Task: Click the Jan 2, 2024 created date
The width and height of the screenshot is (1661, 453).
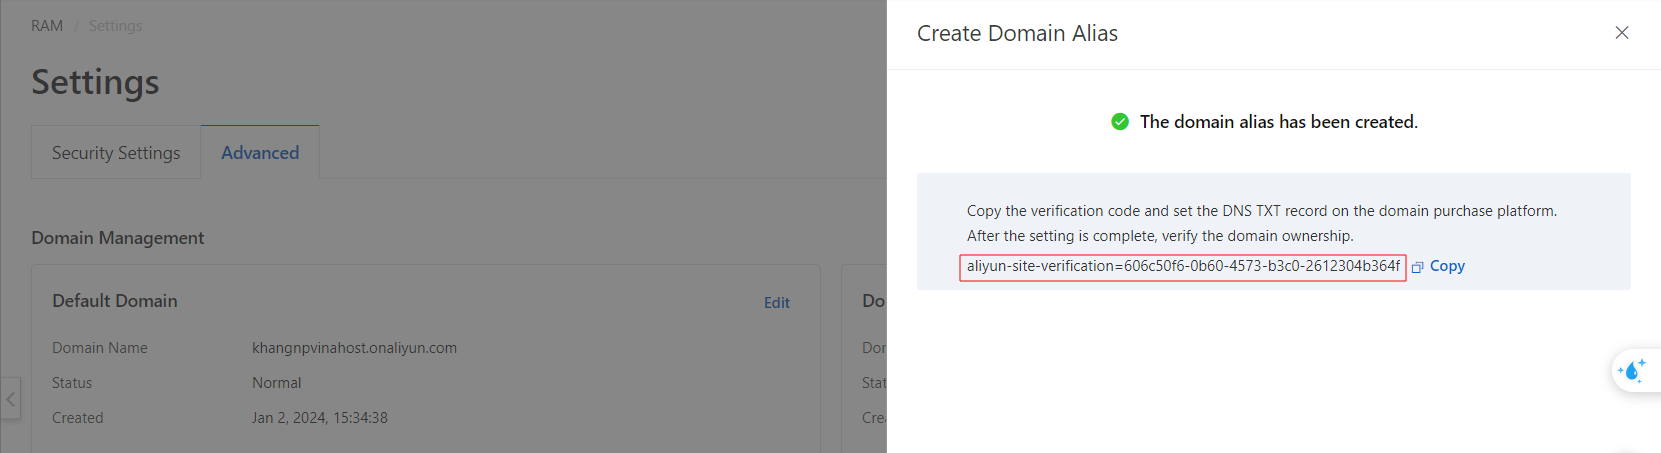Action: coord(319,418)
